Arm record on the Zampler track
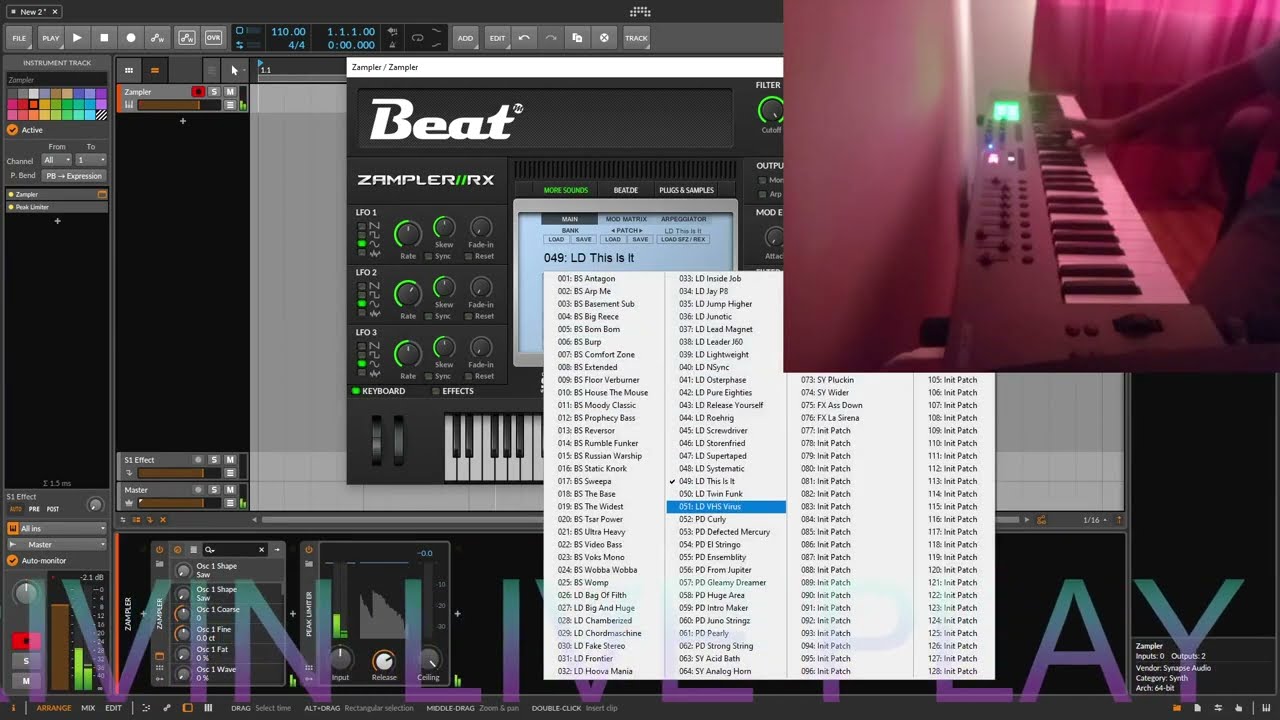Viewport: 1280px width, 720px height. tap(198, 92)
